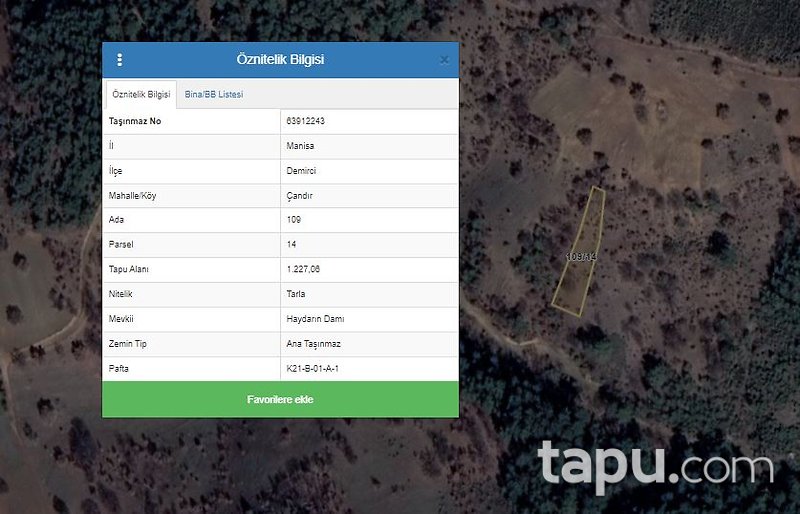800x514 pixels.
Task: Click the Mahalle/Köy label
Action: click(133, 195)
